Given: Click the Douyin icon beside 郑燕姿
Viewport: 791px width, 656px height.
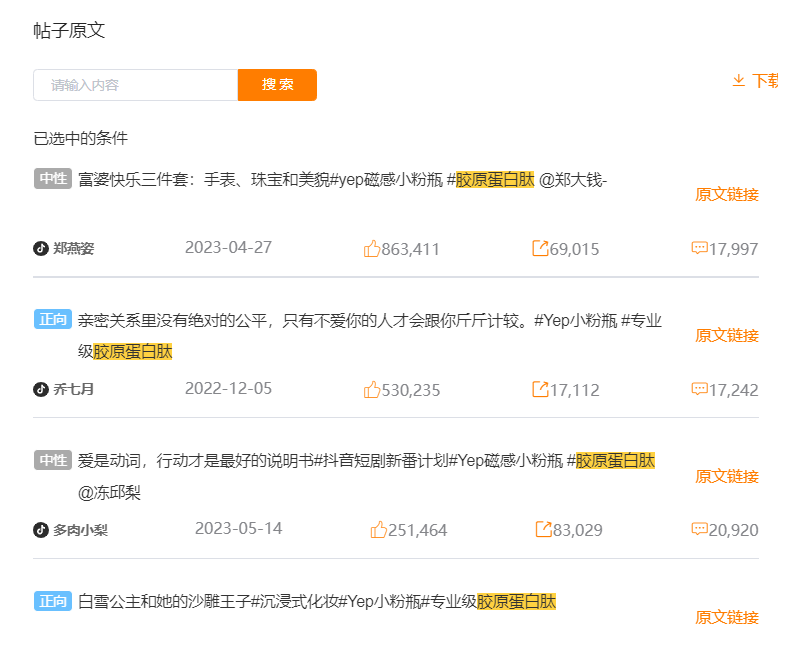Looking at the screenshot, I should (x=41, y=248).
